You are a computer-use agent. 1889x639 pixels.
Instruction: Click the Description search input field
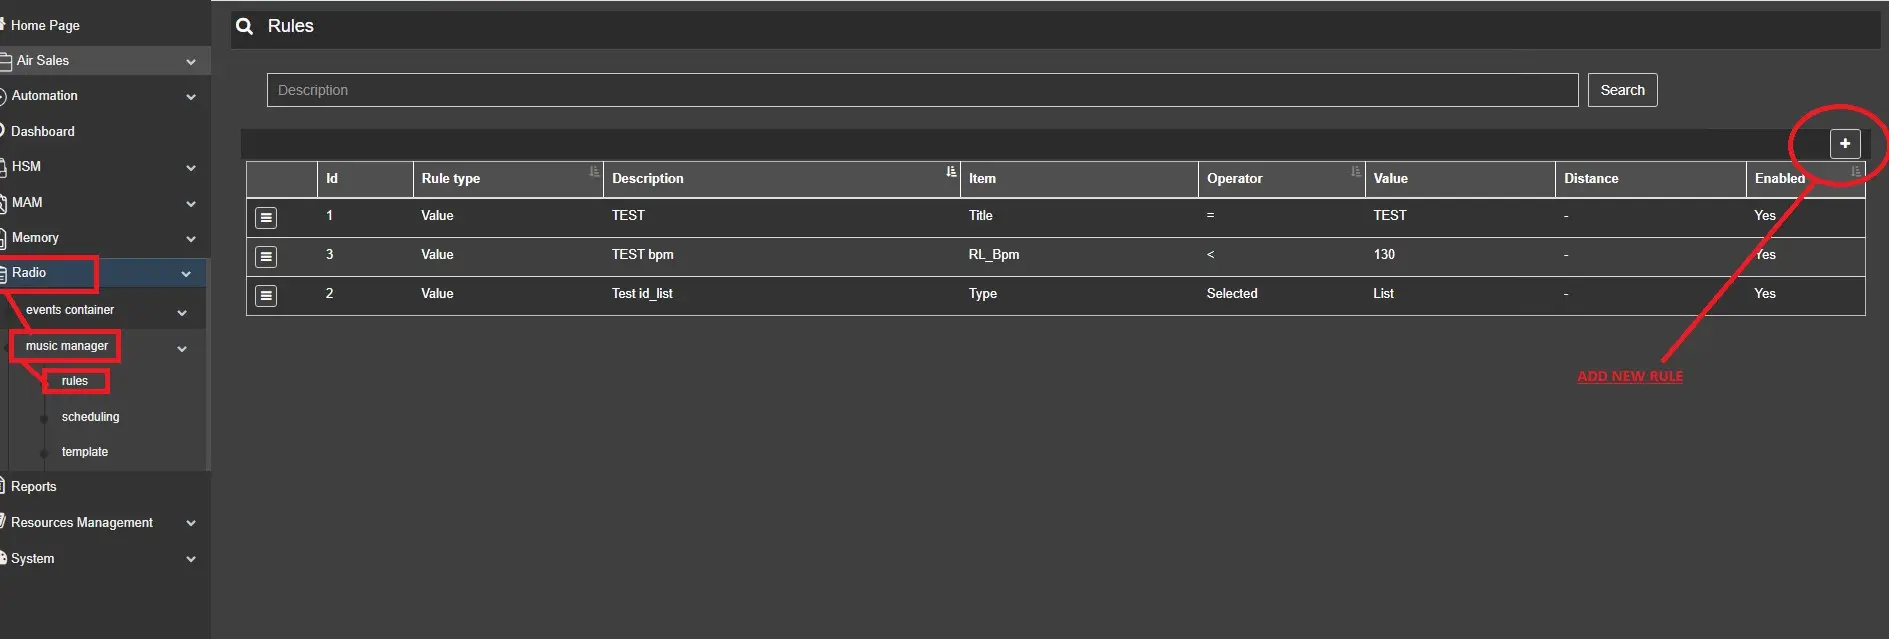pyautogui.click(x=921, y=90)
